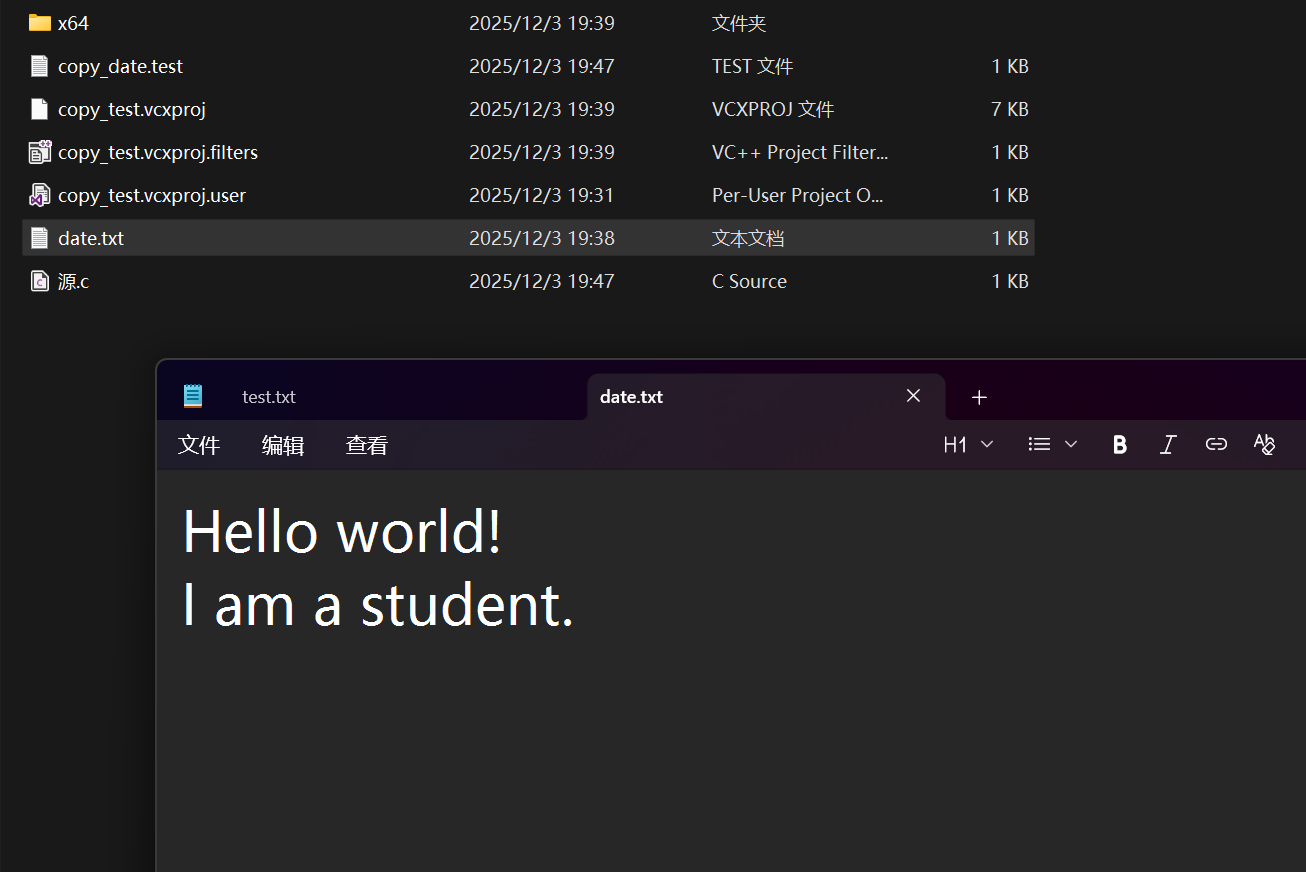Click the modified date of copy_test.vcxproj
This screenshot has width=1306, height=872.
pyautogui.click(x=542, y=109)
